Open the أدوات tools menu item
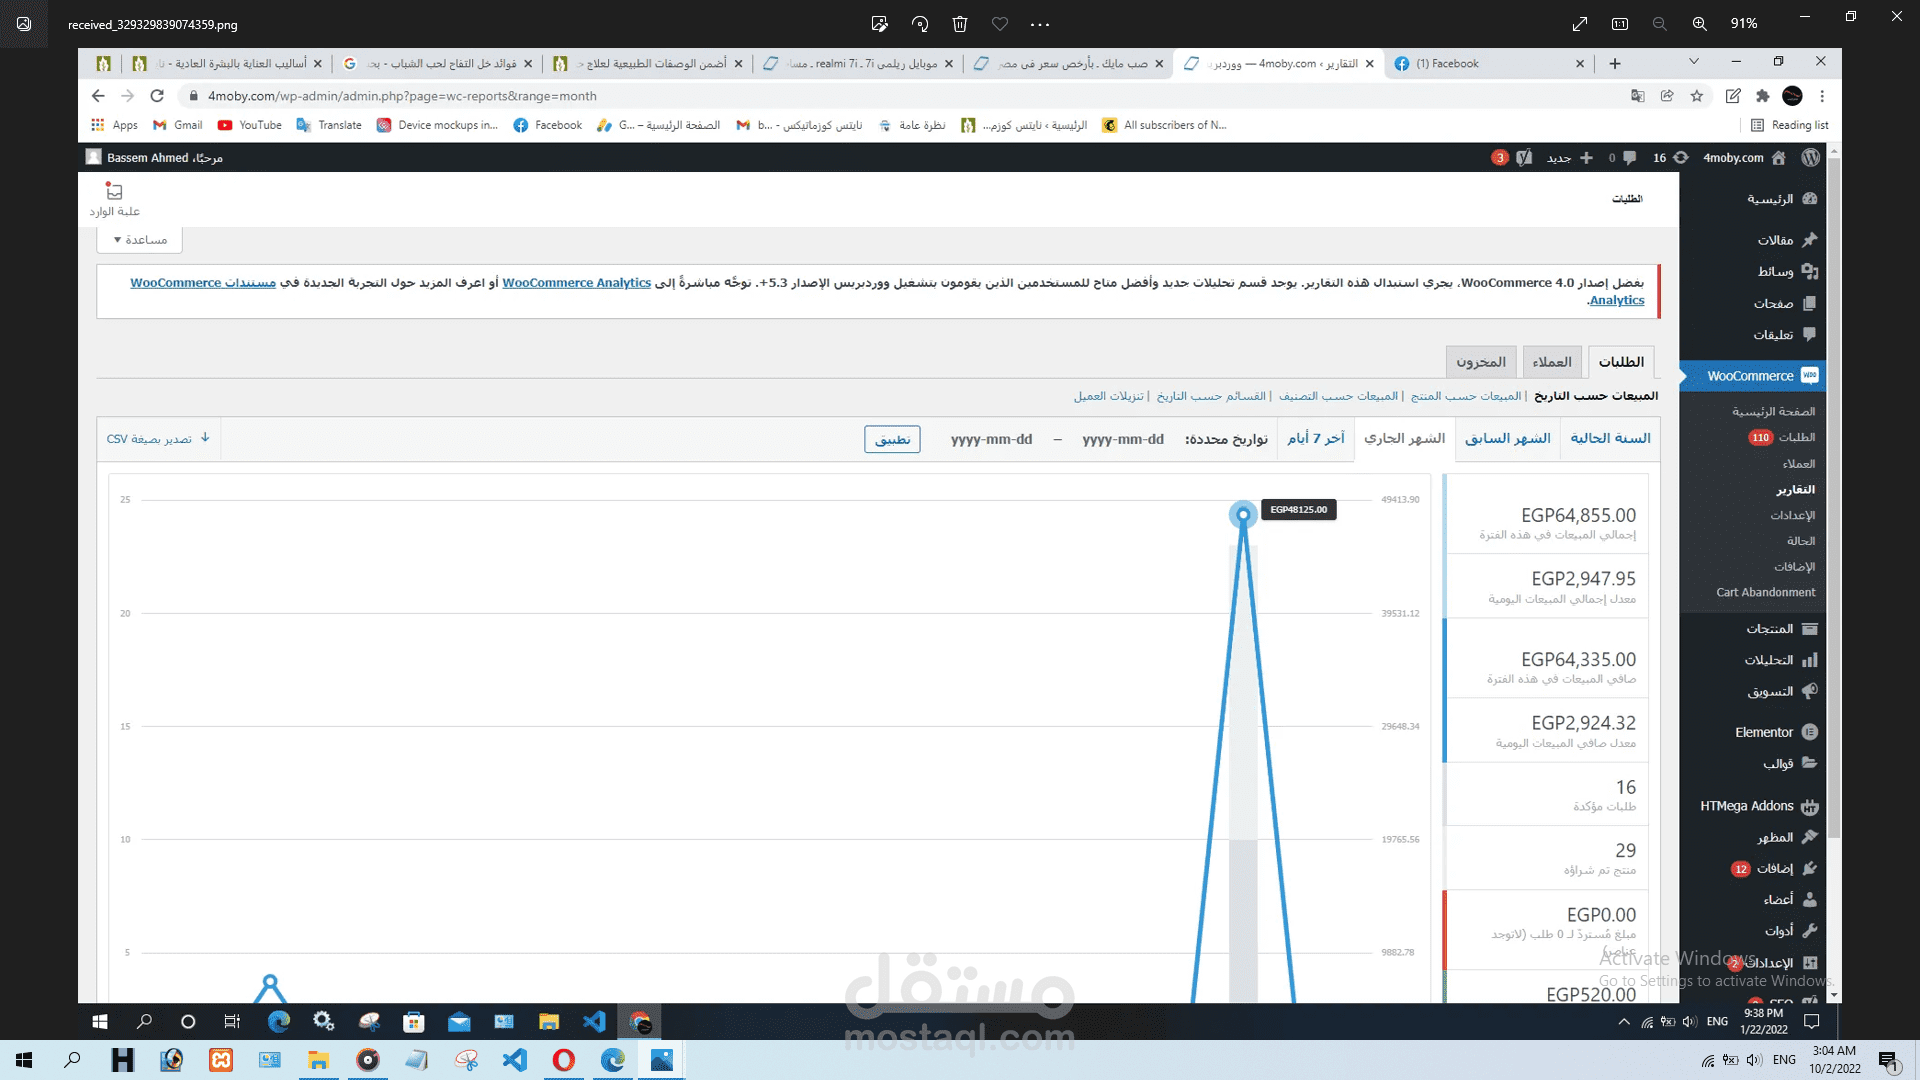Screen dimensions: 1920x1080 click(1790, 930)
